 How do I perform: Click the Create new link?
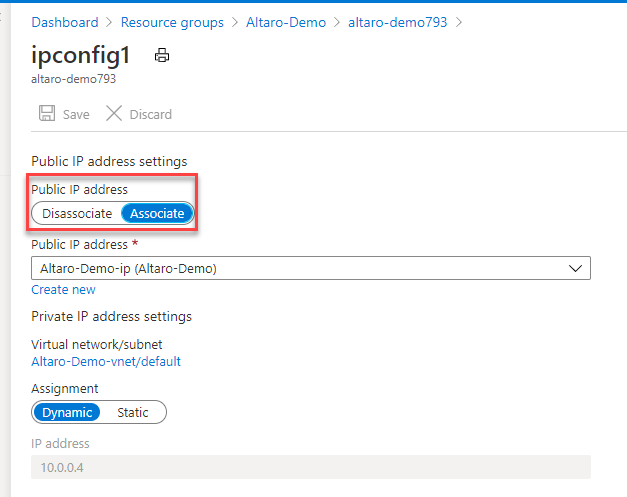63,289
